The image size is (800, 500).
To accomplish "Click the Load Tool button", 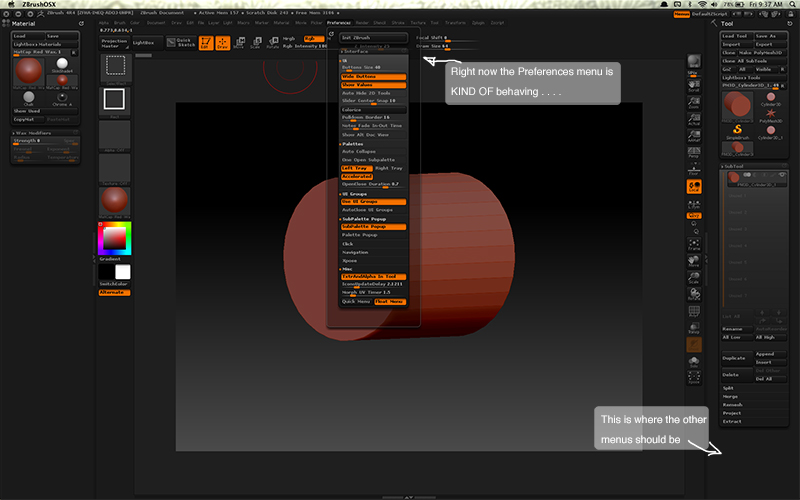I will tap(737, 36).
